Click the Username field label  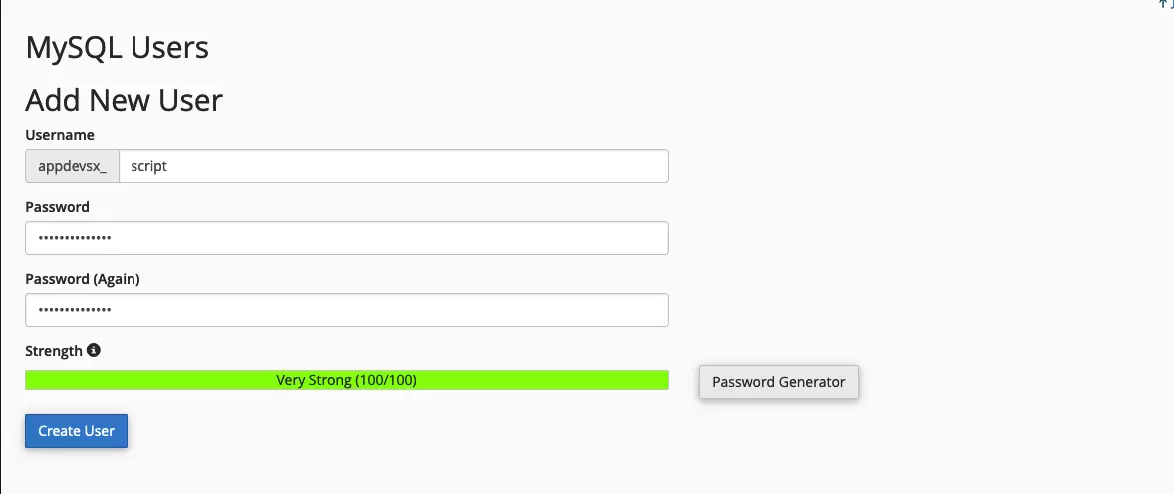pyautogui.click(x=60, y=135)
